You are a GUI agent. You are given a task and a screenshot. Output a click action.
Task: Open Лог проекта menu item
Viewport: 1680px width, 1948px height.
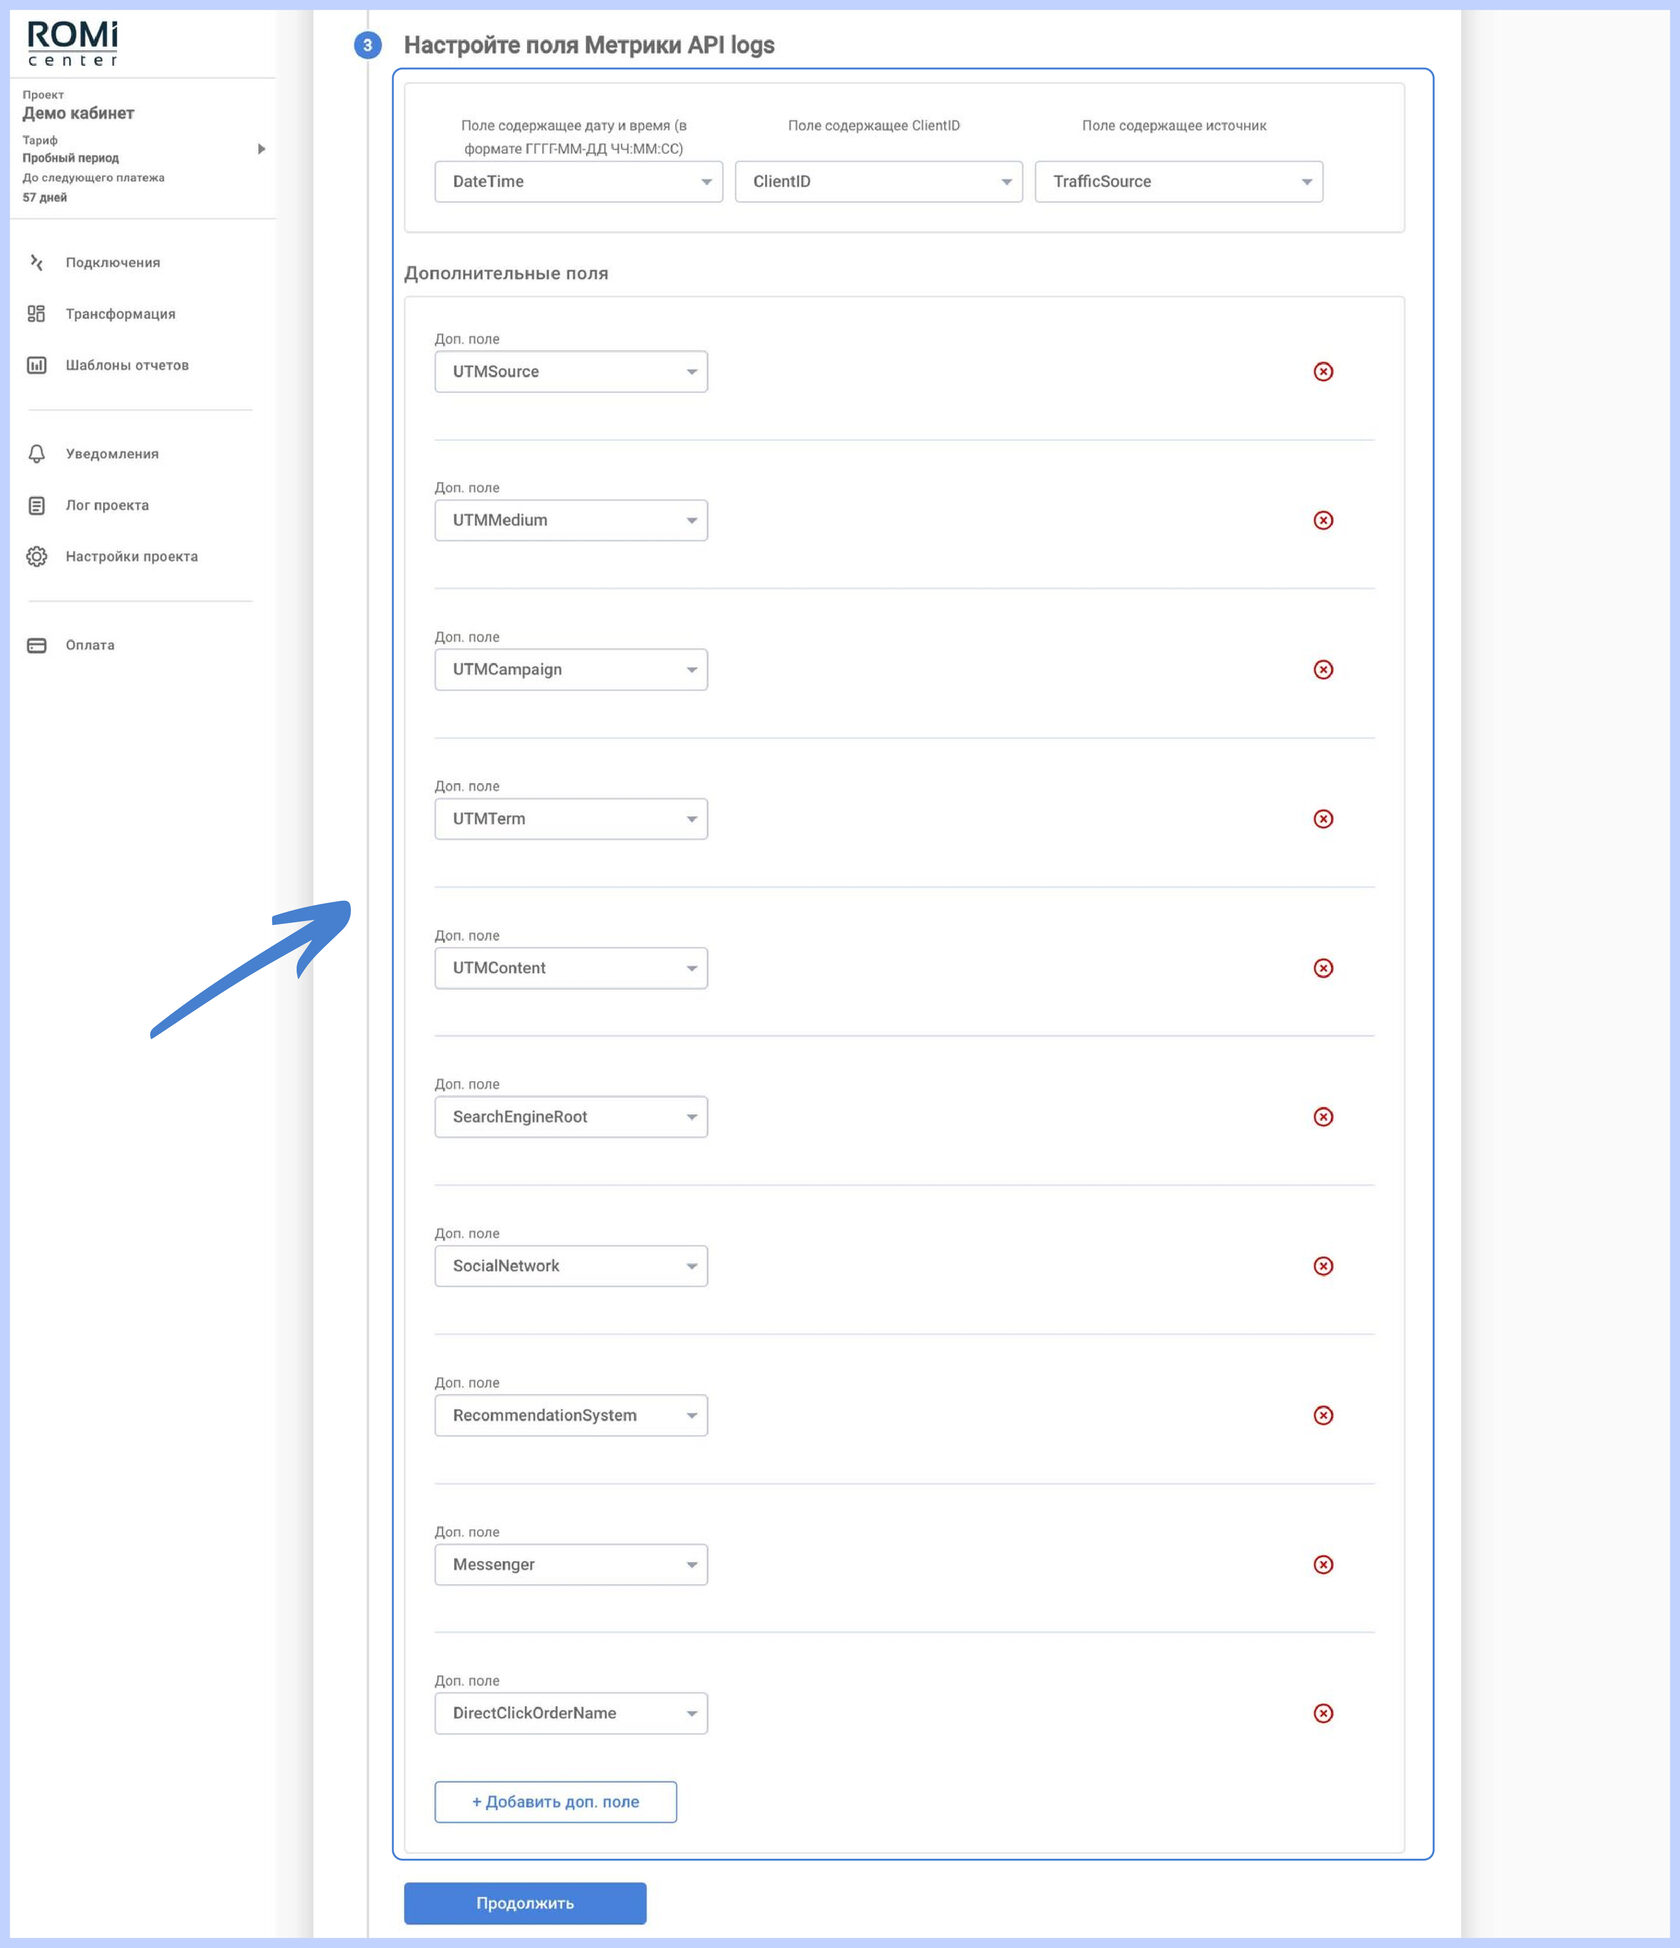pos(107,505)
